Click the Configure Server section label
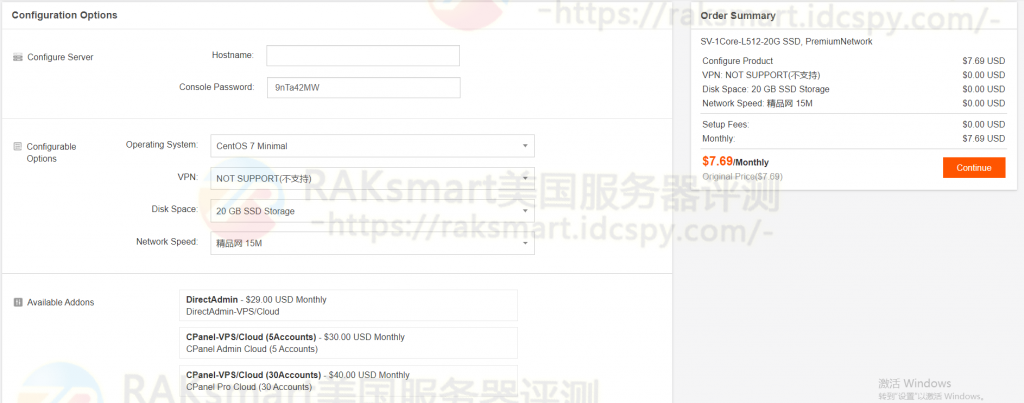The height and width of the screenshot is (403, 1024). 60,57
